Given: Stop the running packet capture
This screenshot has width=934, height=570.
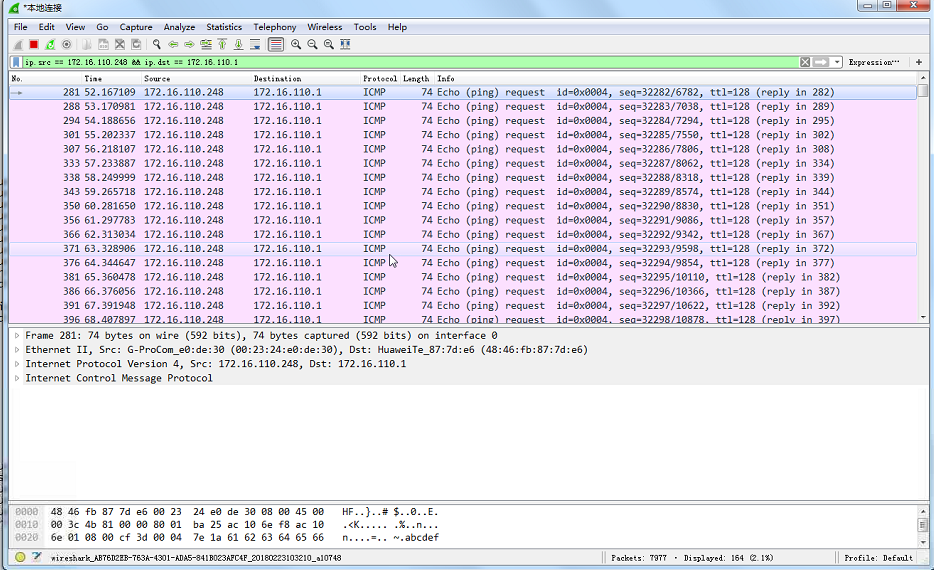Looking at the screenshot, I should [34, 44].
